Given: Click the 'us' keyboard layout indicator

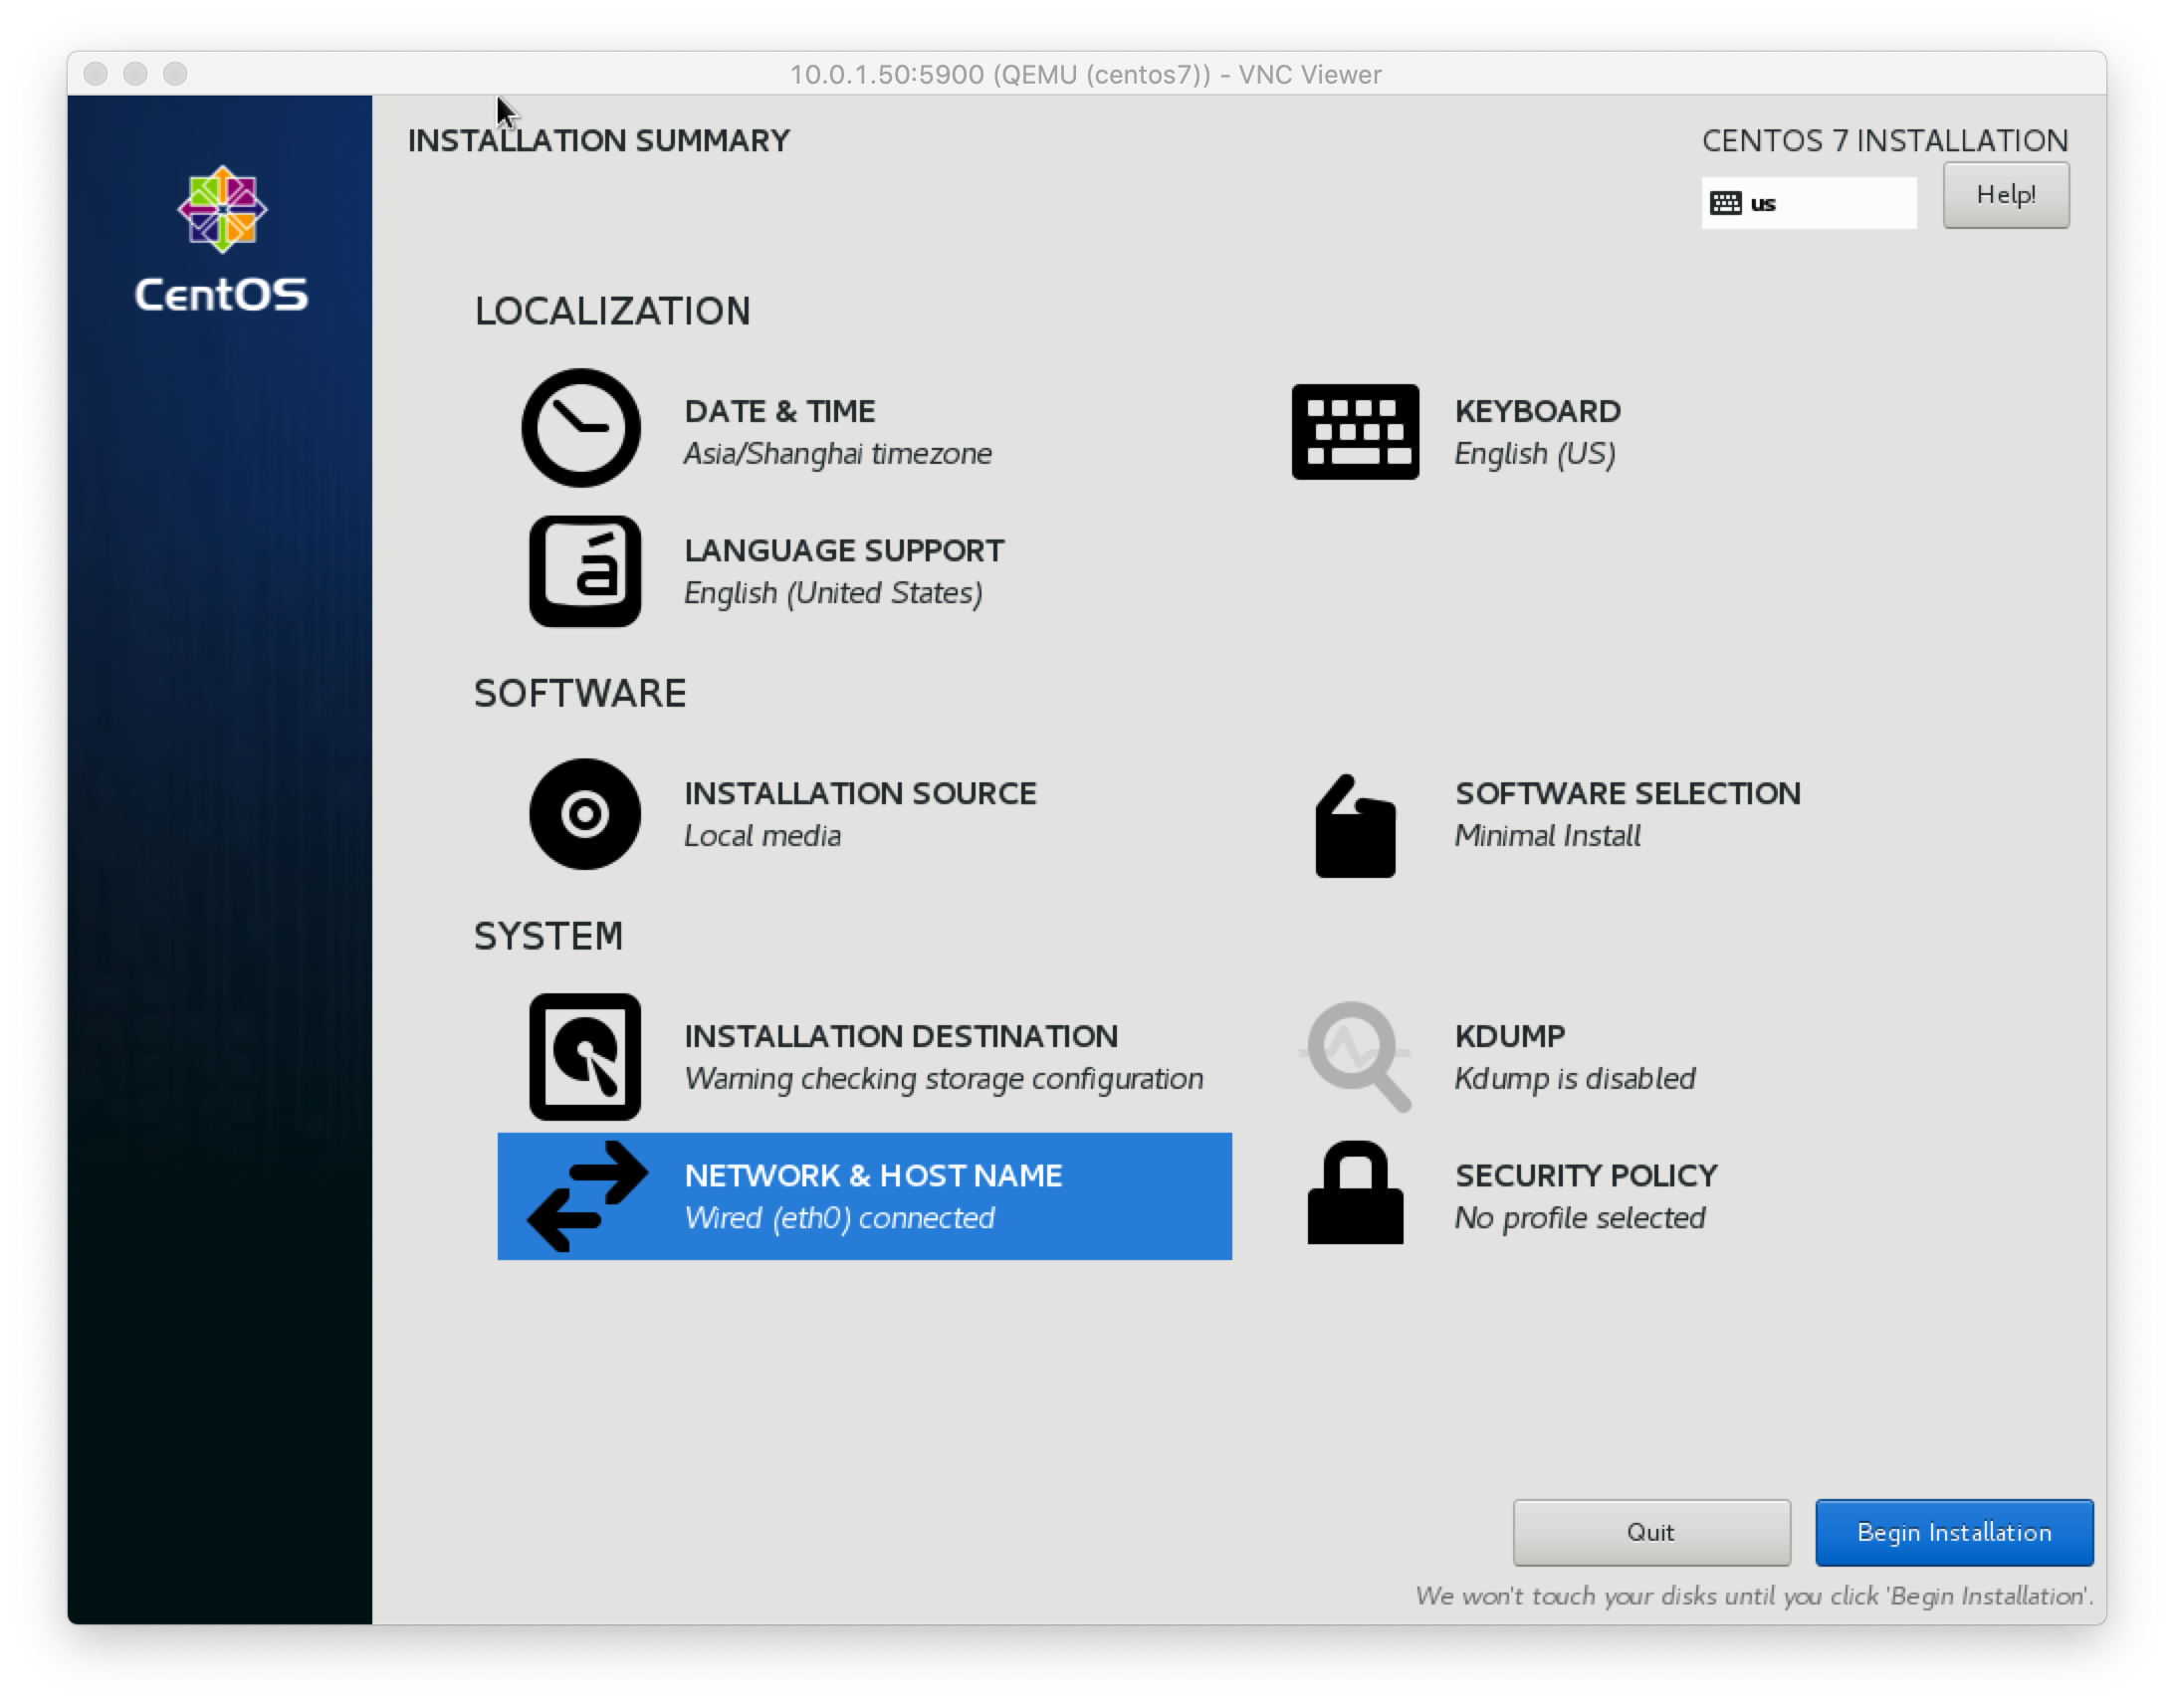Looking at the screenshot, I should [x=1809, y=203].
